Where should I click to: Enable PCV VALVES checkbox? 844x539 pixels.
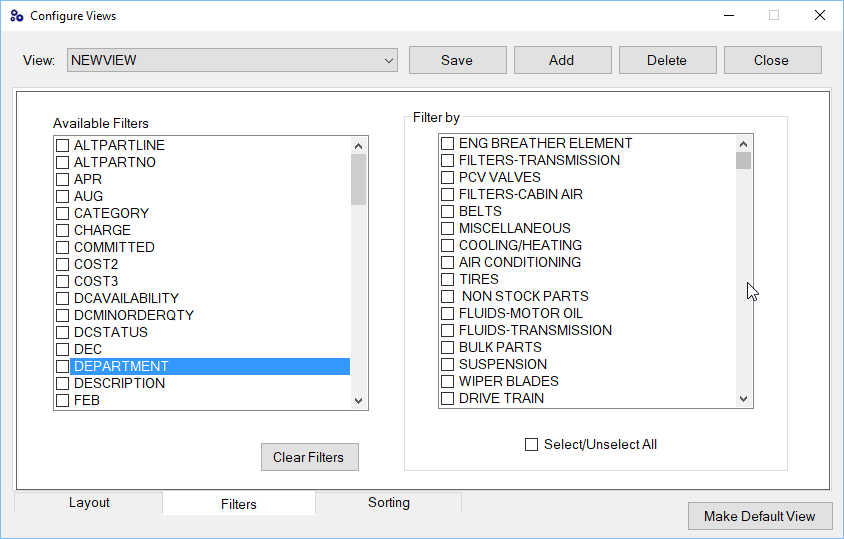[x=447, y=177]
